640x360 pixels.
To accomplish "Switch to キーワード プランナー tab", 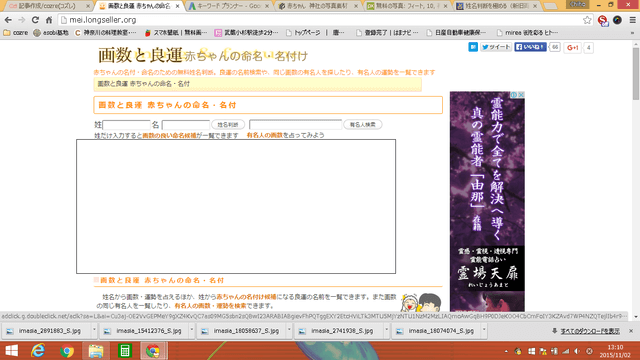I will (x=229, y=6).
